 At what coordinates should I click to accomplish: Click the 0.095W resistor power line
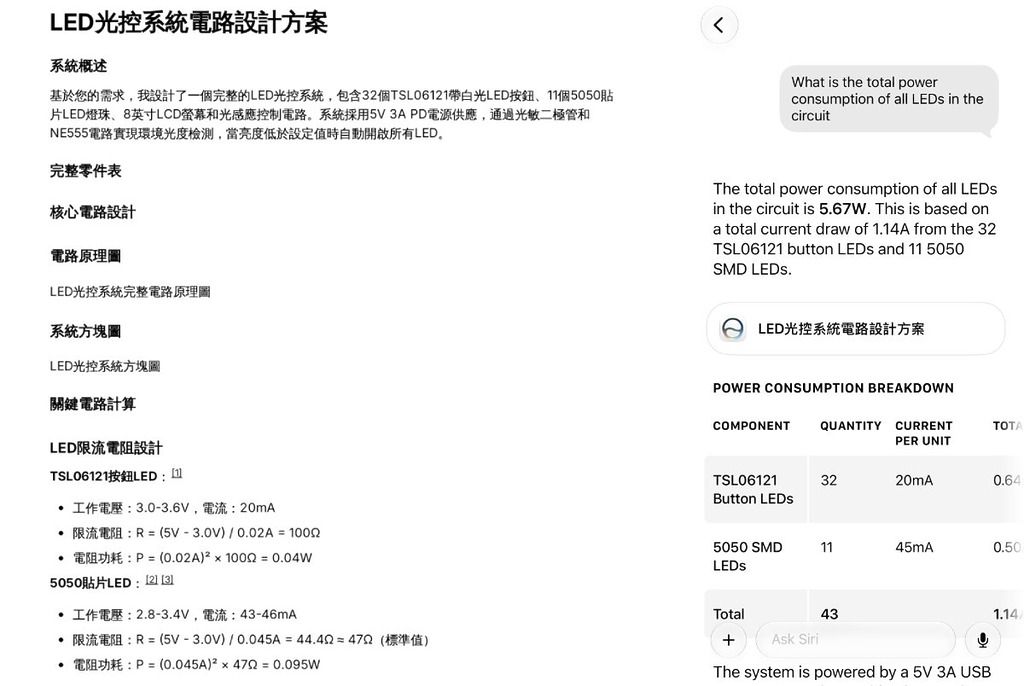click(x=197, y=664)
